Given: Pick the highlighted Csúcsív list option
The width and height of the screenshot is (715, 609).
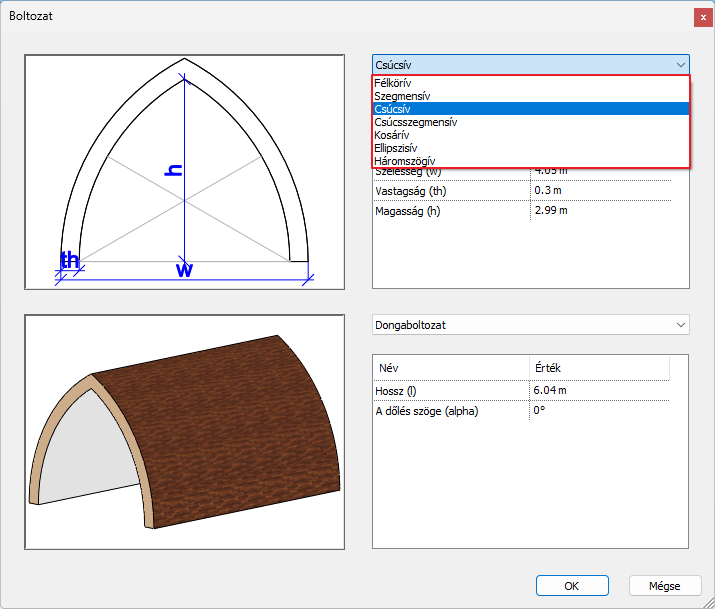Looking at the screenshot, I should 392,109.
